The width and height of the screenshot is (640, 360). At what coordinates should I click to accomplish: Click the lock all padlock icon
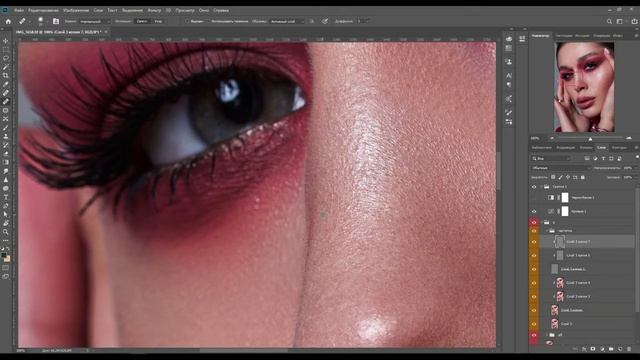click(x=583, y=177)
